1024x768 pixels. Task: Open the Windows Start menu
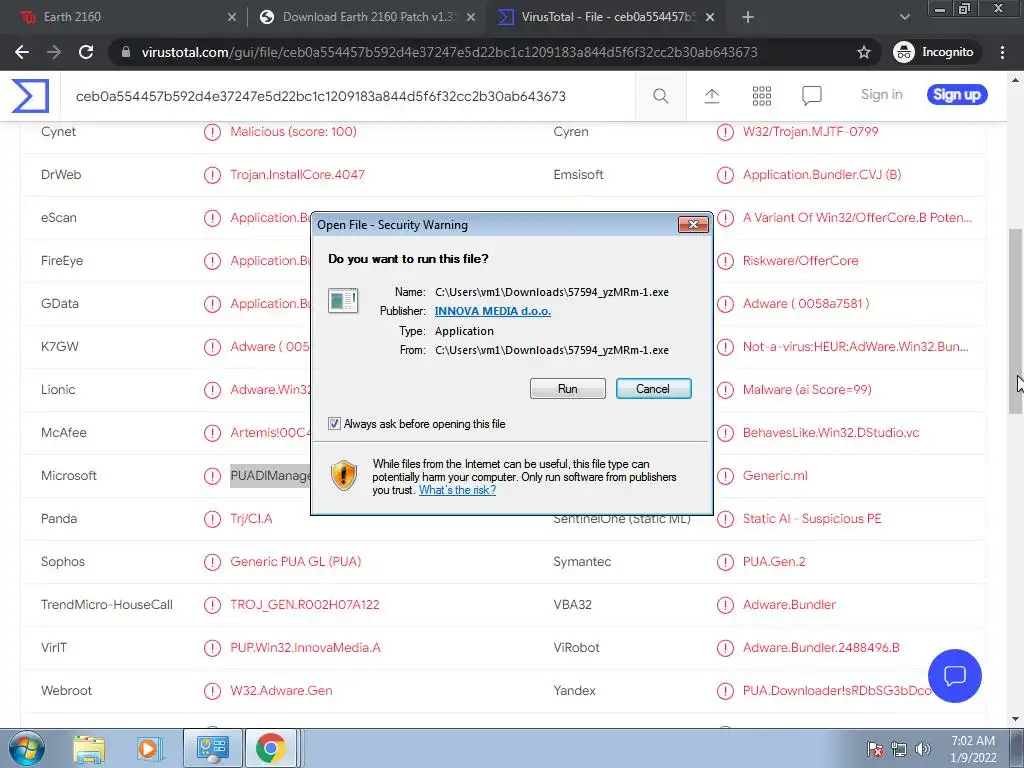(x=26, y=748)
